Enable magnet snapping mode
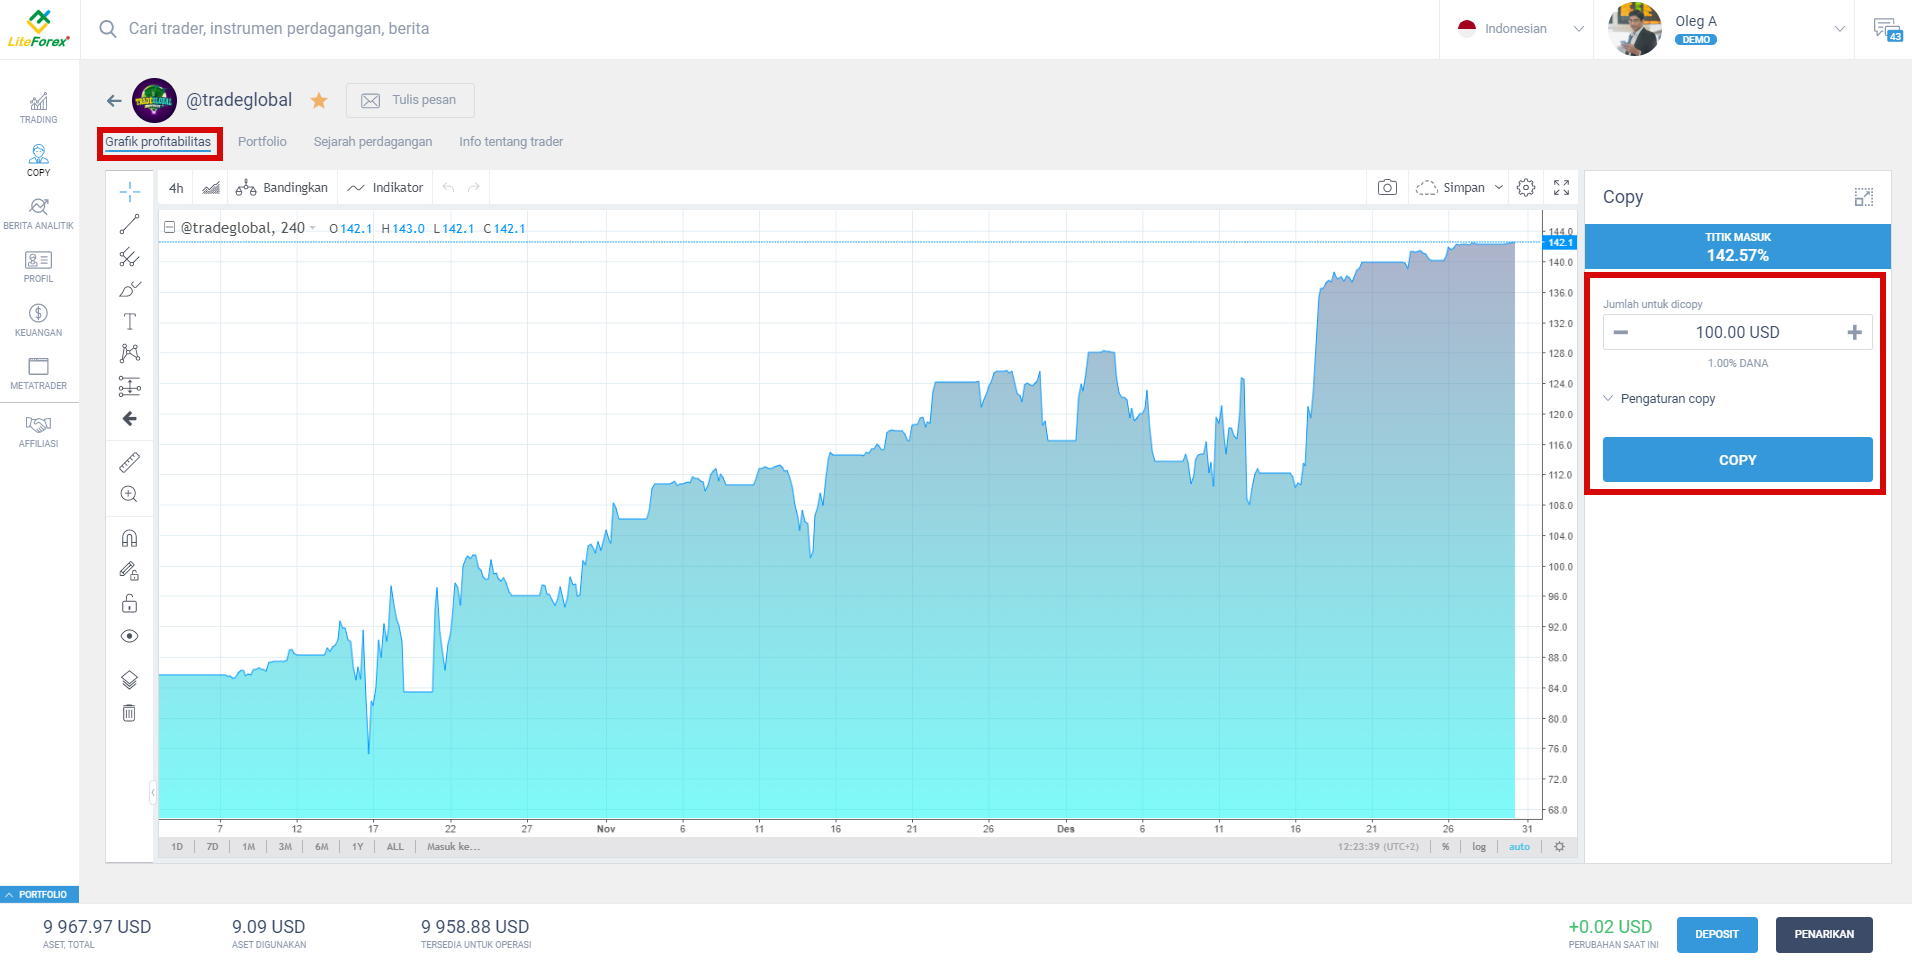This screenshot has width=1912, height=961. pos(129,537)
